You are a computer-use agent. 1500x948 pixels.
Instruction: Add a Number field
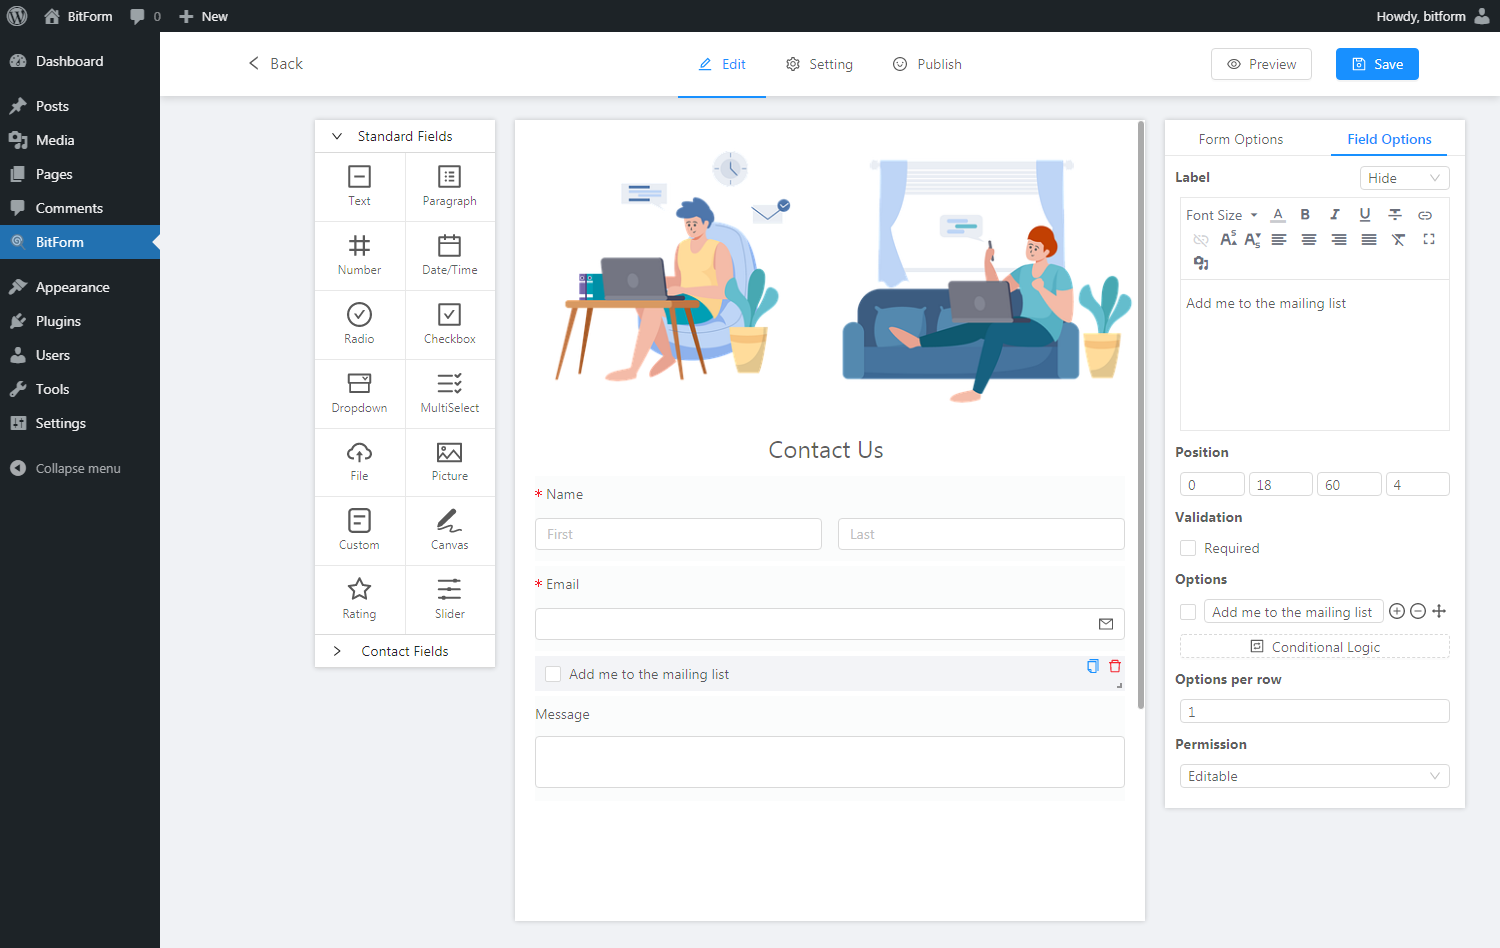pos(359,256)
